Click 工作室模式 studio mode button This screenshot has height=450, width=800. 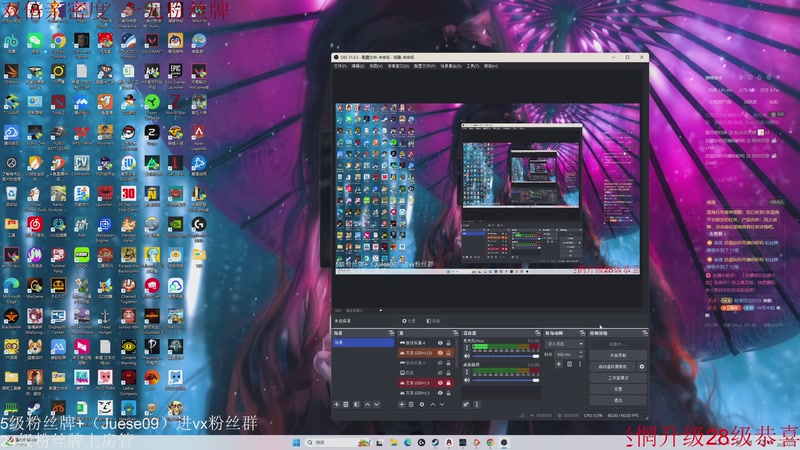point(618,378)
